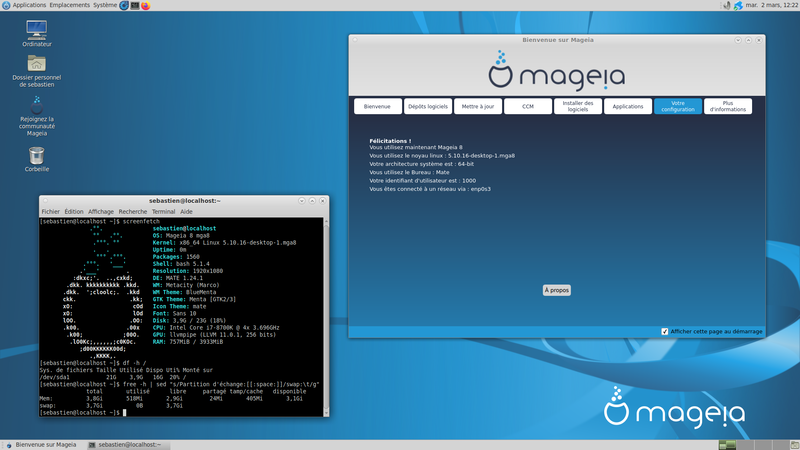Screen dimensions: 800x450
Task: Minimize the terminal window
Action: [302, 201]
